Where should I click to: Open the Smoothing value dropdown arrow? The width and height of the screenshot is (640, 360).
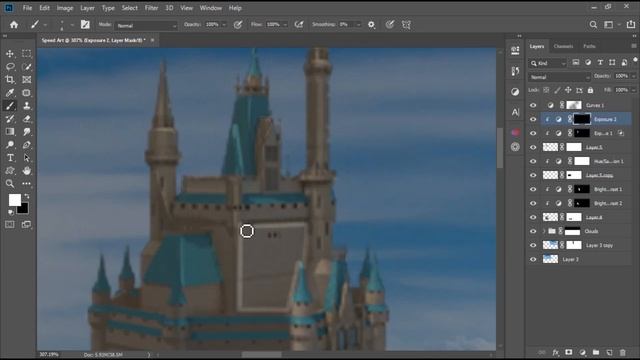pyautogui.click(x=358, y=25)
